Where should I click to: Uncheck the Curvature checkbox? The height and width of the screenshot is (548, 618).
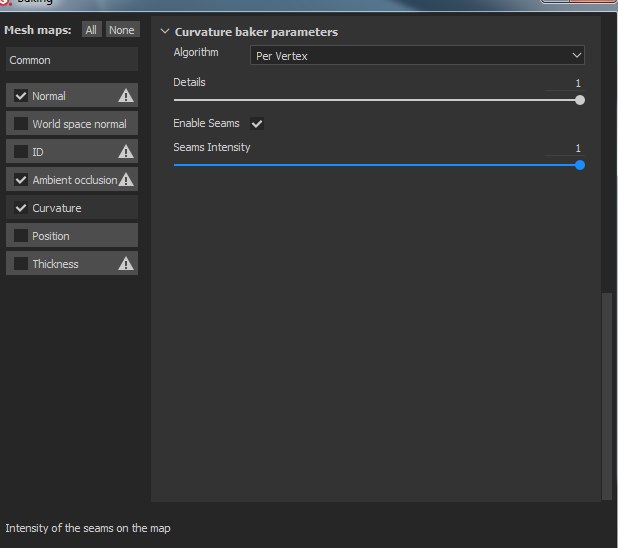20,208
